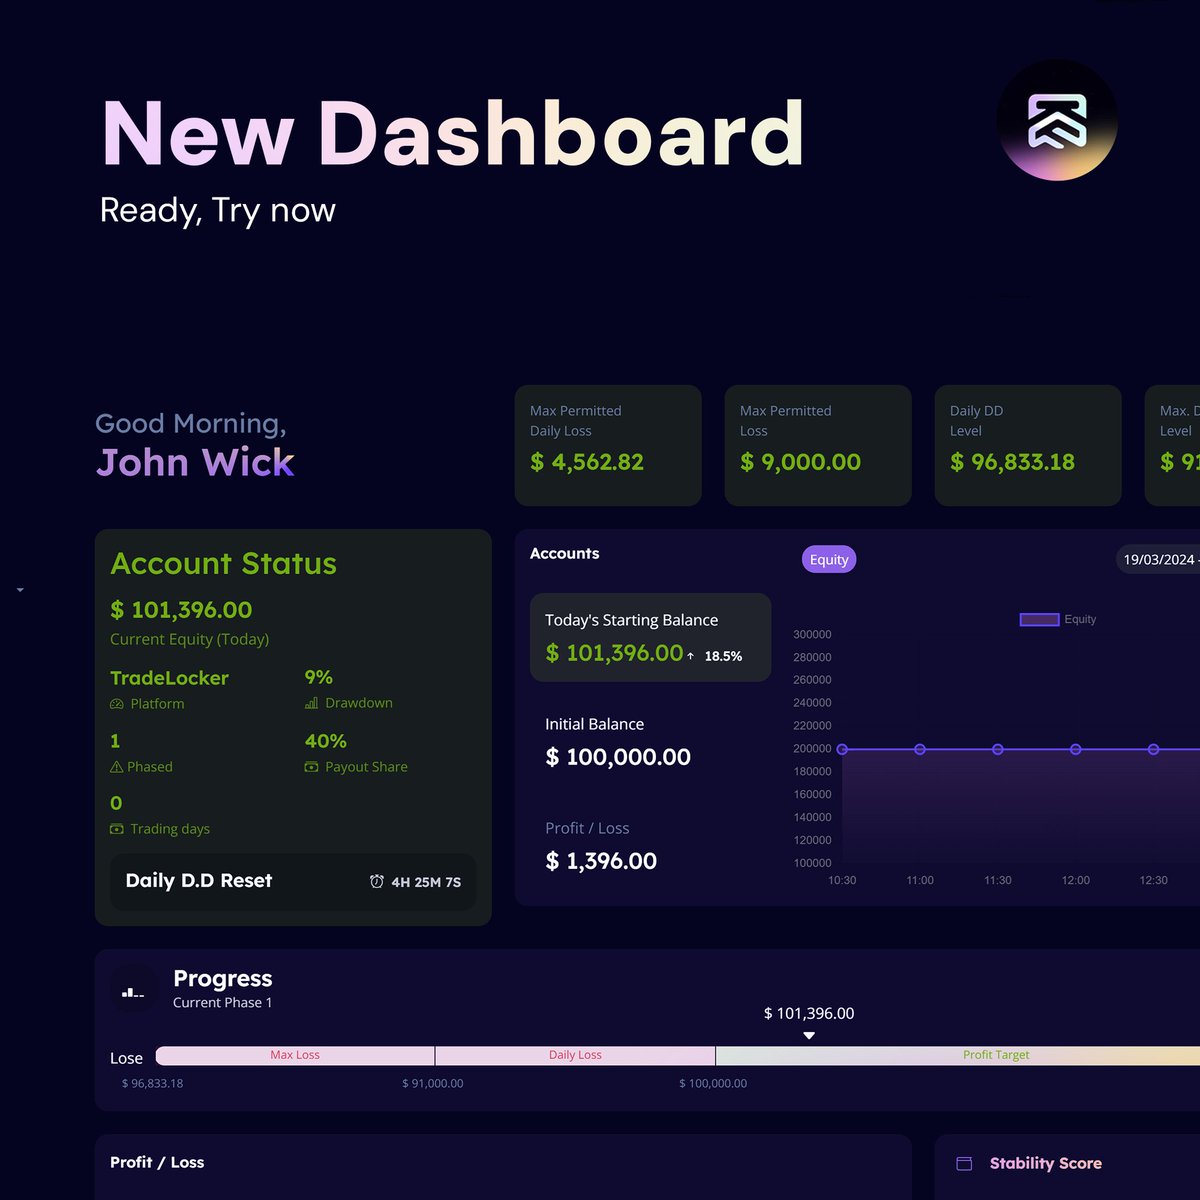This screenshot has height=1200, width=1200.
Task: Click the Daily Loss progress segment
Action: [x=575, y=1055]
